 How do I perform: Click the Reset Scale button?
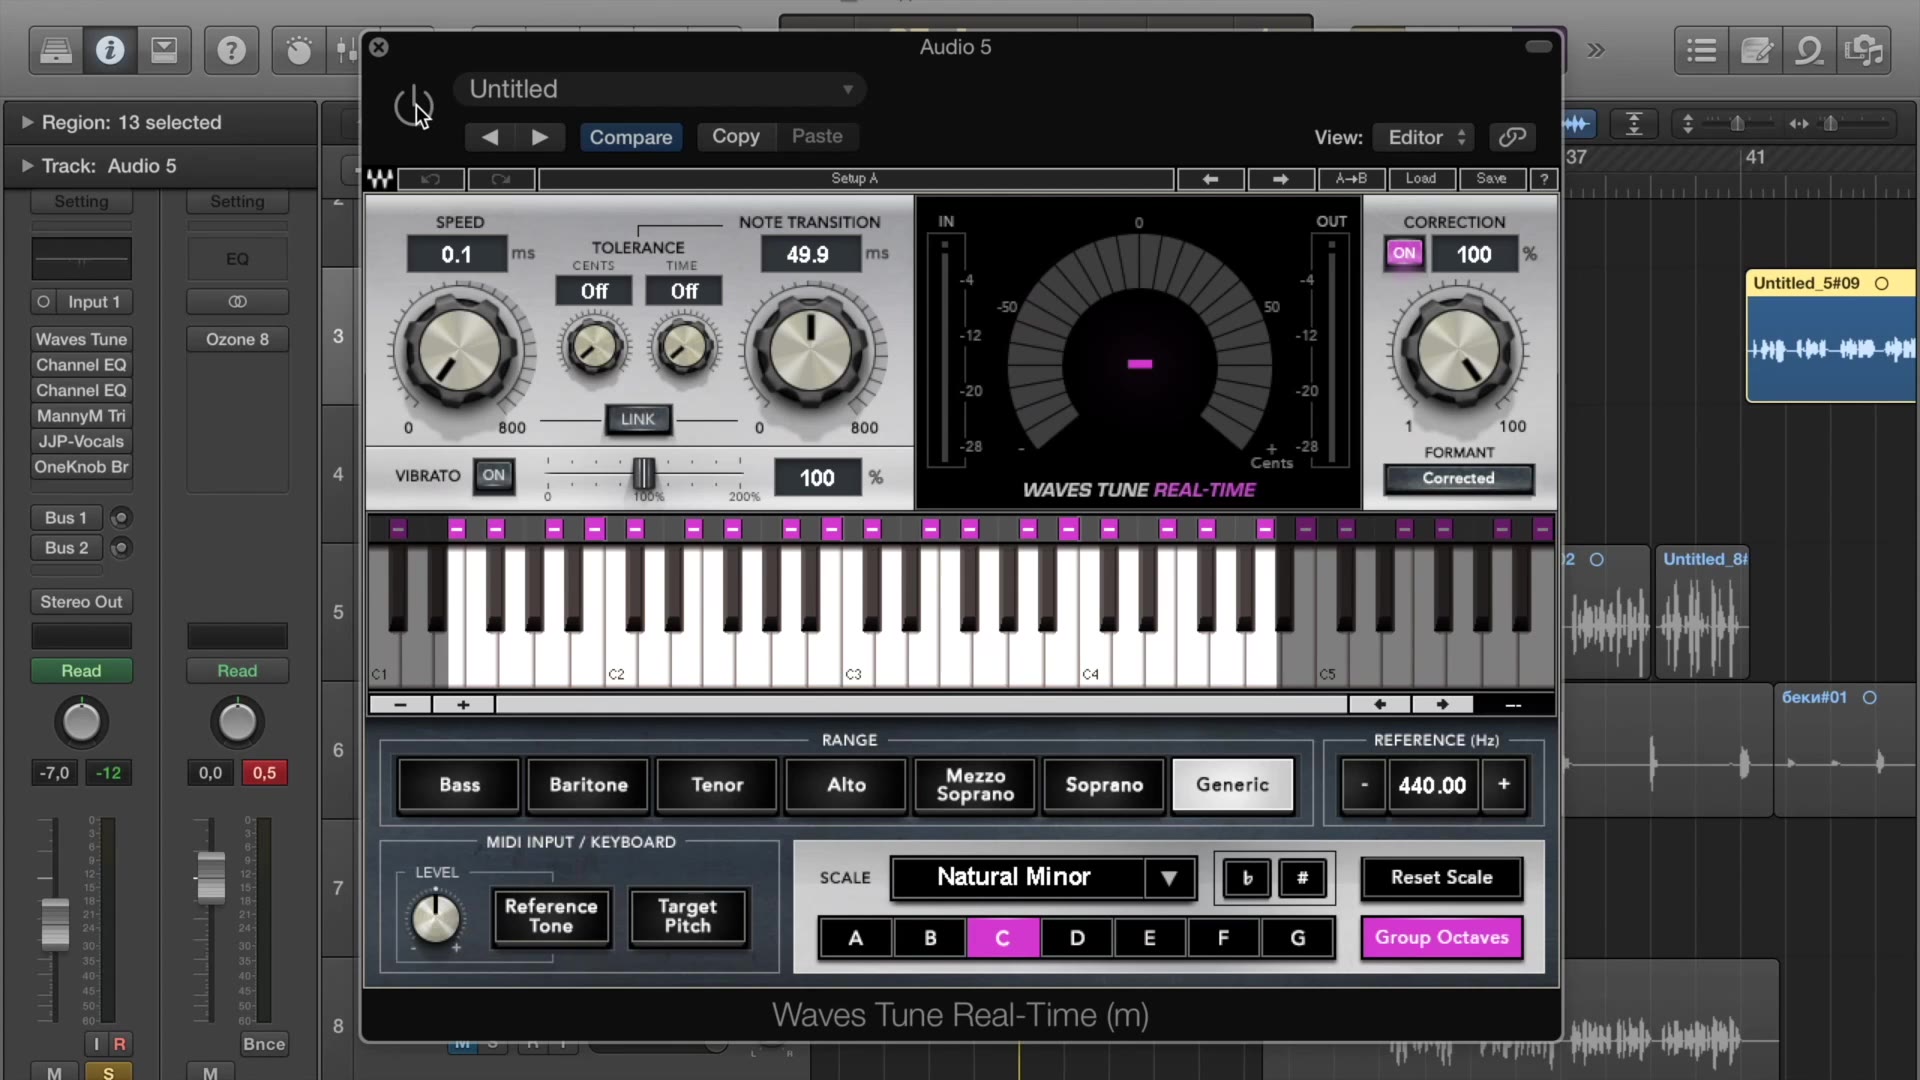[x=1441, y=877]
